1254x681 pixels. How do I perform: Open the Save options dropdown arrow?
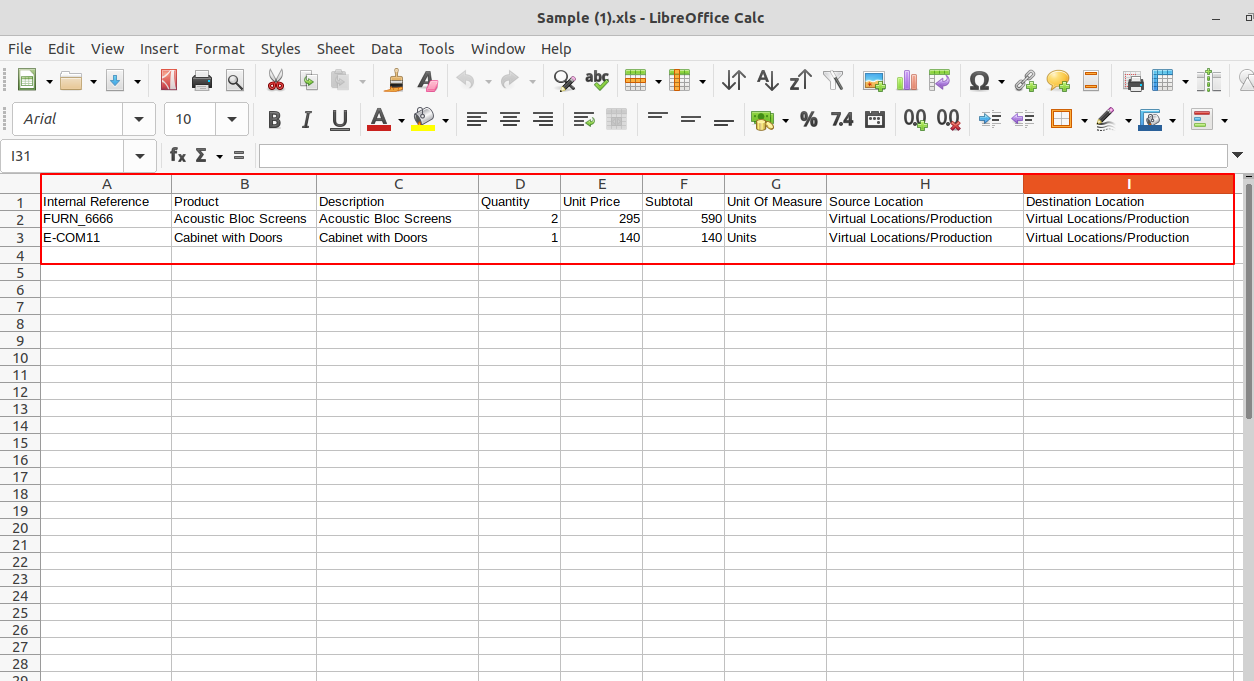click(x=136, y=81)
